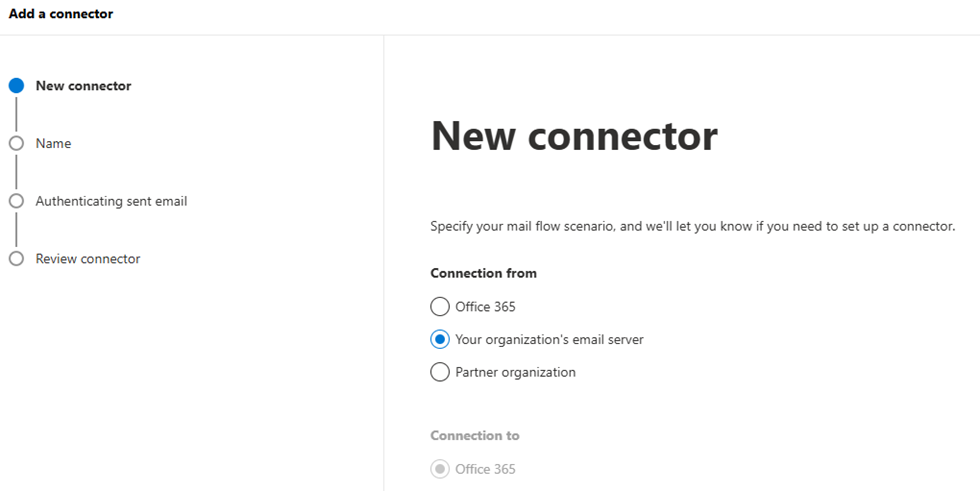The width and height of the screenshot is (980, 491).
Task: Select Office 365 under Connection from
Action: pos(440,307)
